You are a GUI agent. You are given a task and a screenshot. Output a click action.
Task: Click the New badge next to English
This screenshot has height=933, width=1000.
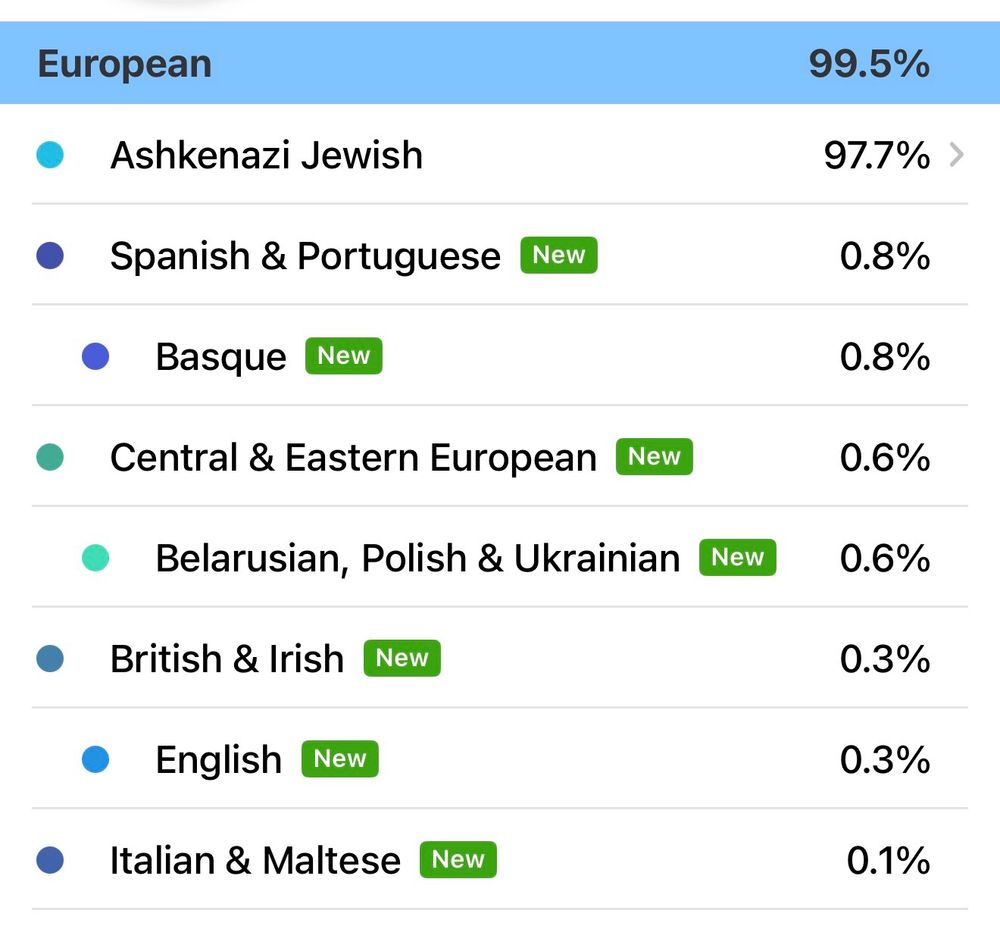339,759
